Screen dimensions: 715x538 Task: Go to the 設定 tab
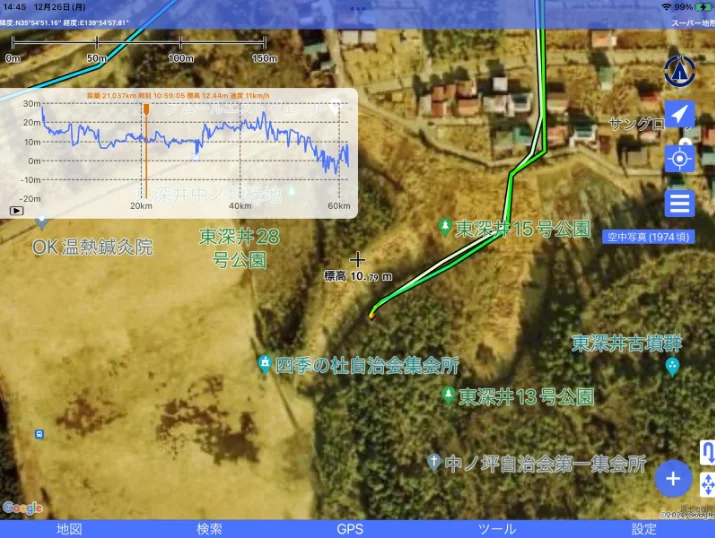(x=644, y=529)
